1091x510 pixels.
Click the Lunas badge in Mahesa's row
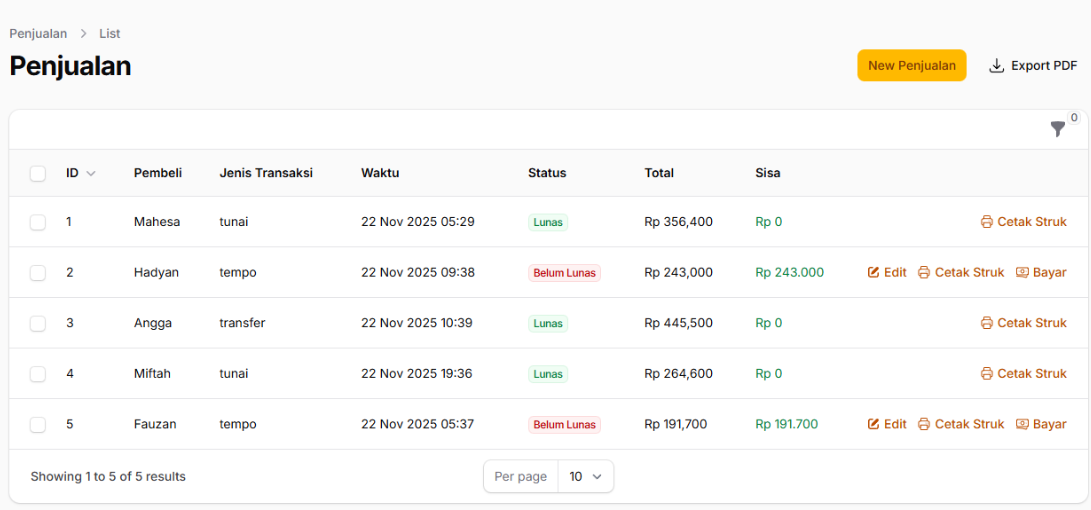(x=548, y=223)
